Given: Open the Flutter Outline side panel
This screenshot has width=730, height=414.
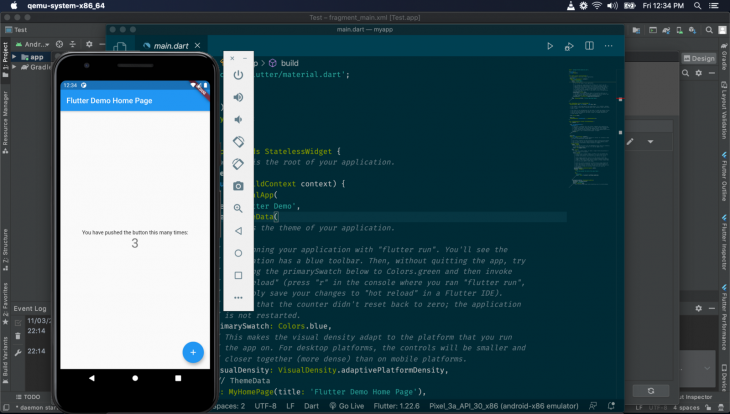Looking at the screenshot, I should click(723, 176).
